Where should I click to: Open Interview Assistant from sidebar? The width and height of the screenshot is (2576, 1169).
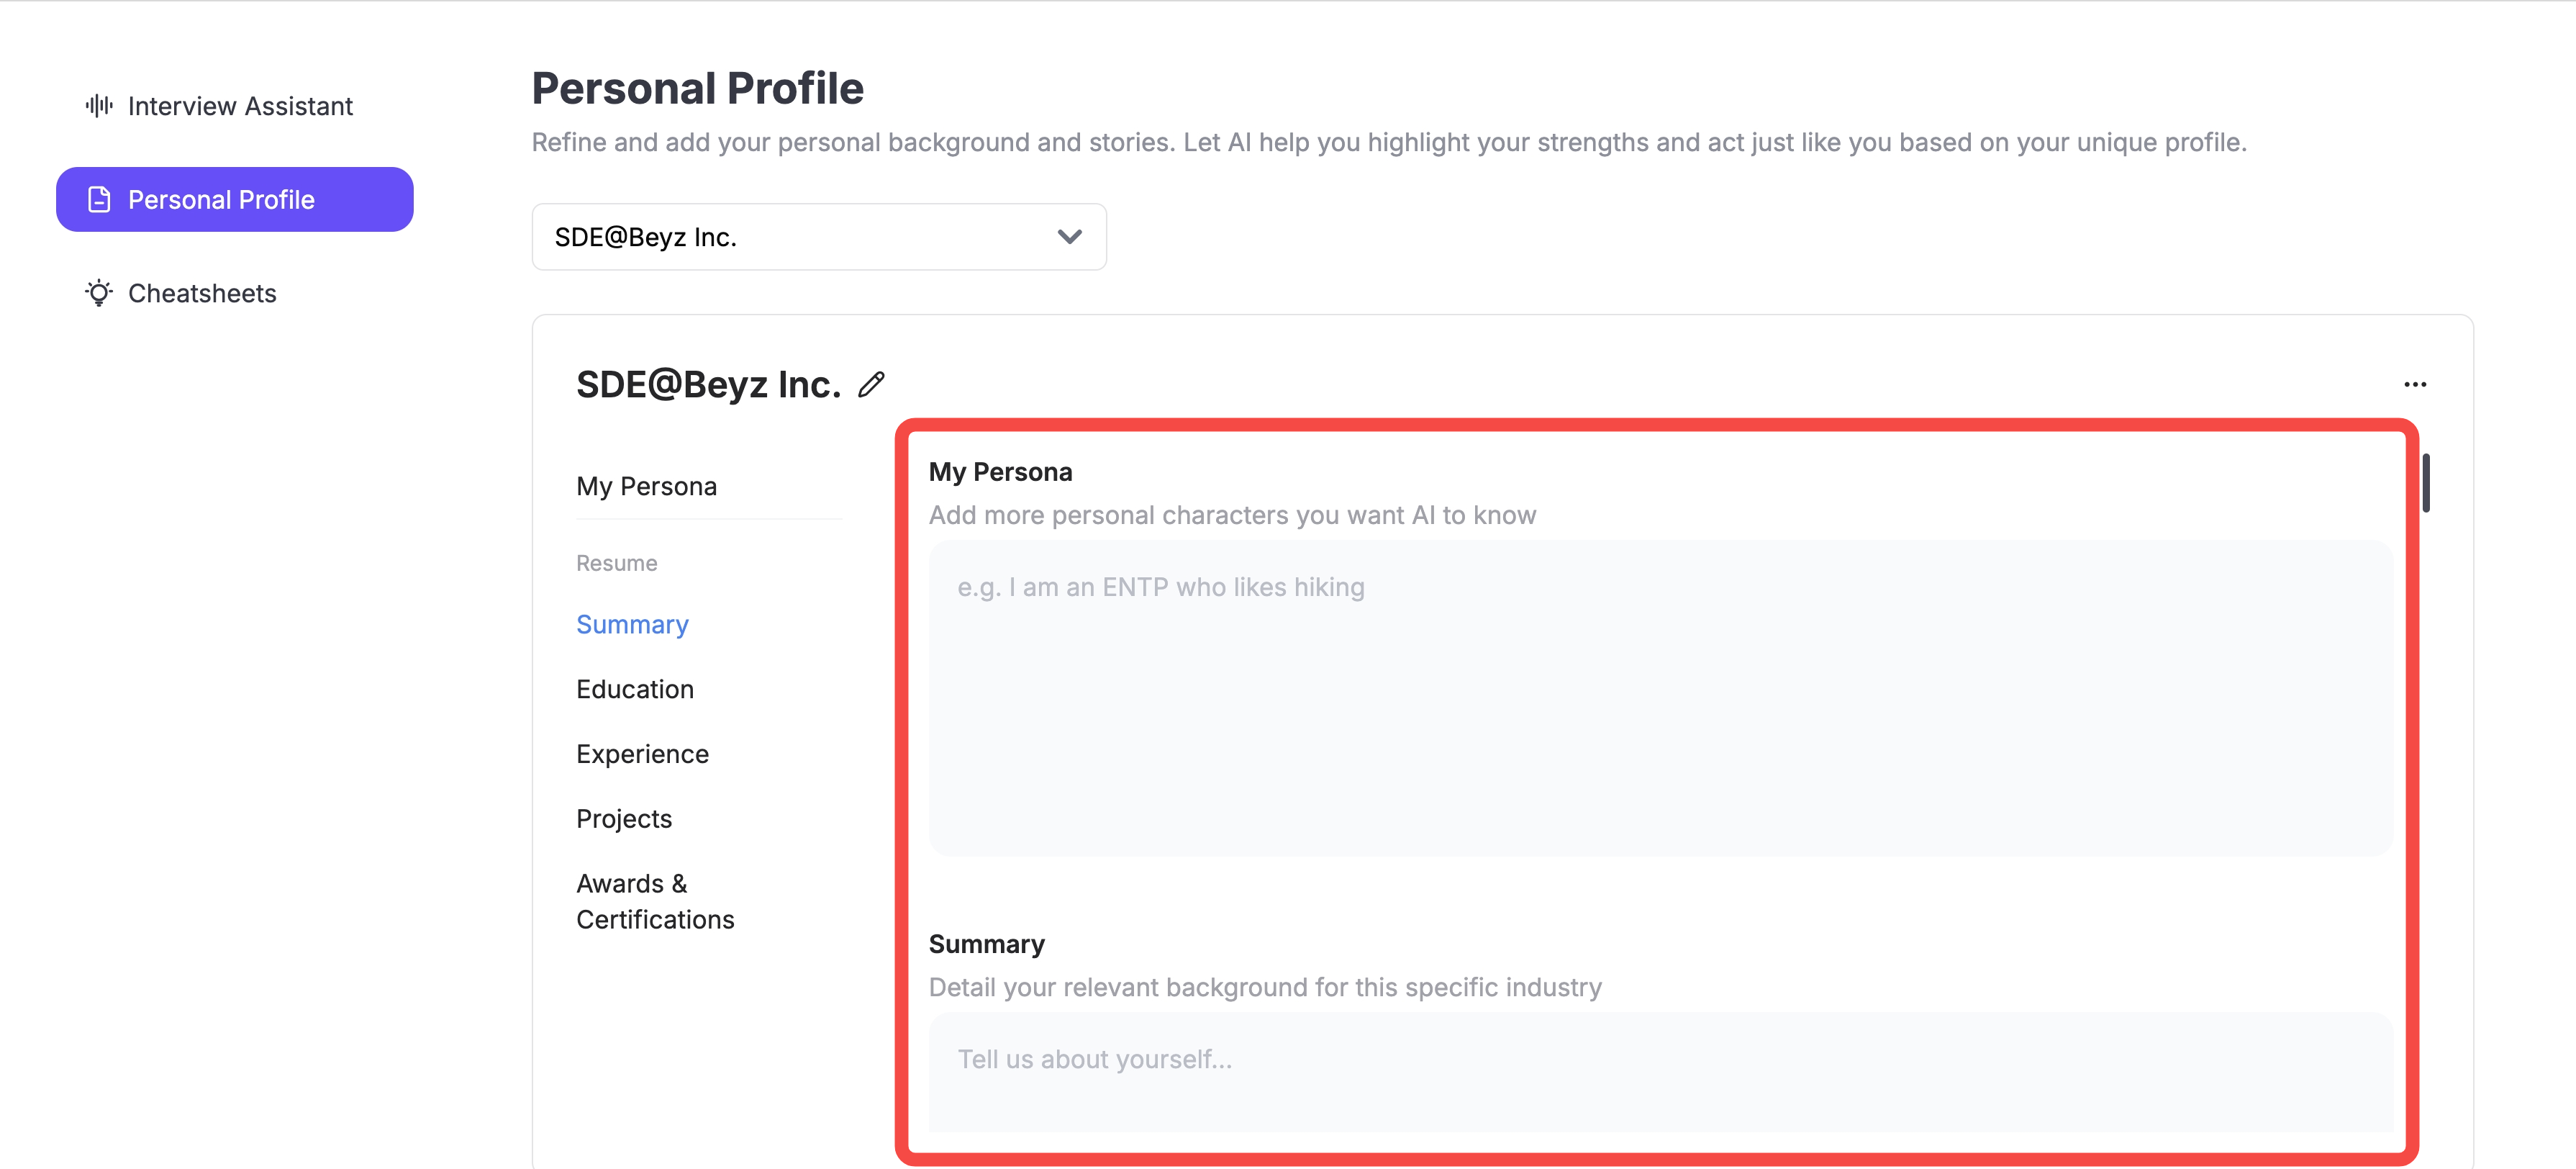pos(240,106)
